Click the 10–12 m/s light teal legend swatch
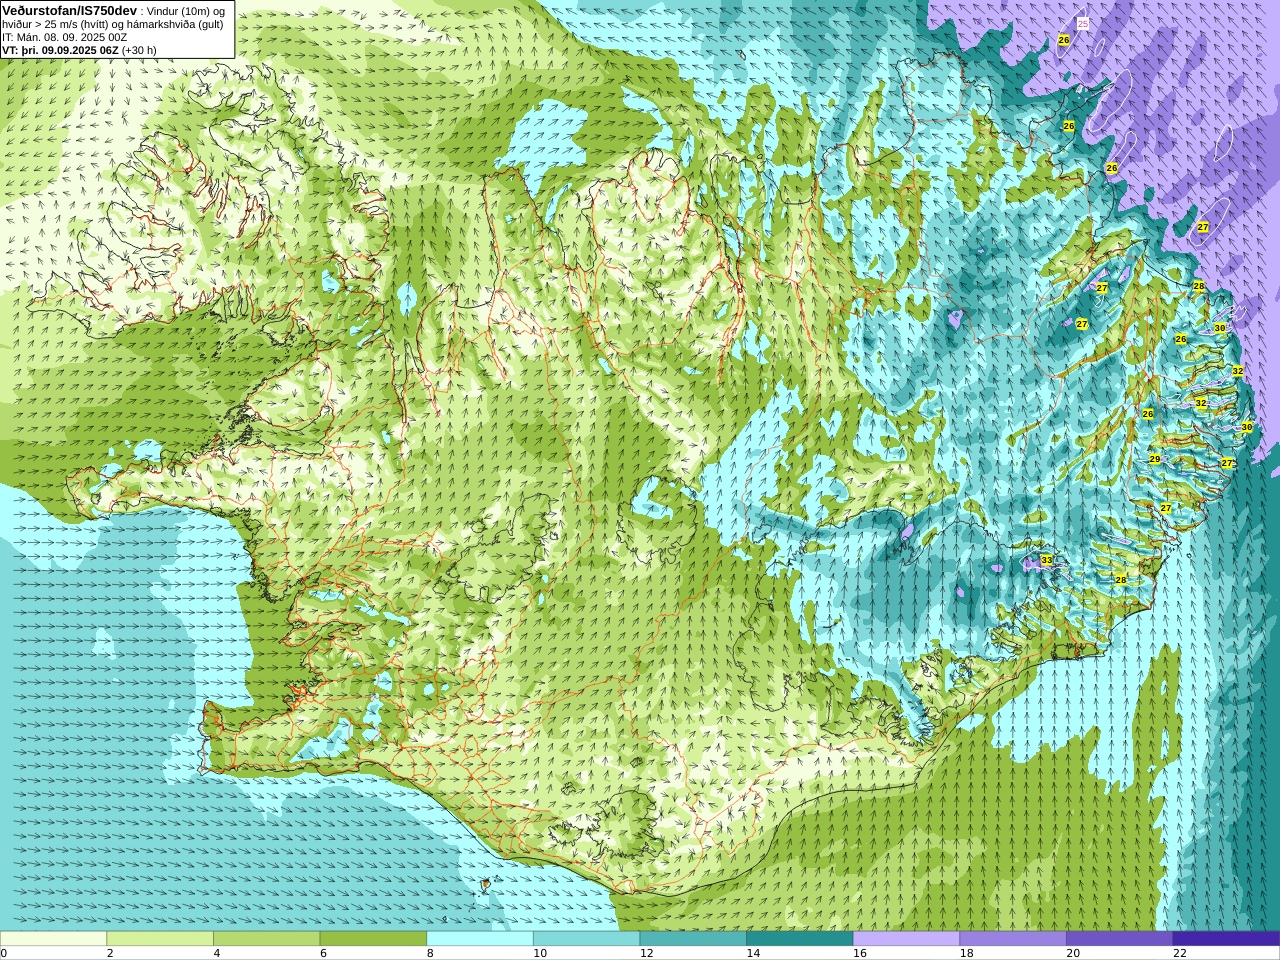The image size is (1280, 960). pos(586,938)
